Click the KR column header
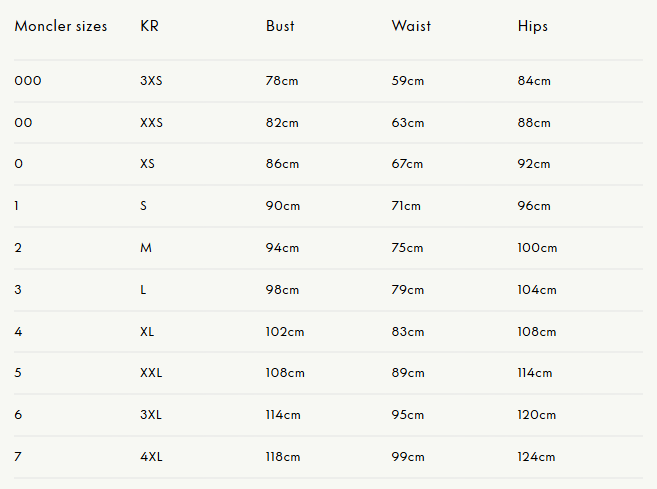Viewport: 657px width, 489px height. (x=149, y=26)
